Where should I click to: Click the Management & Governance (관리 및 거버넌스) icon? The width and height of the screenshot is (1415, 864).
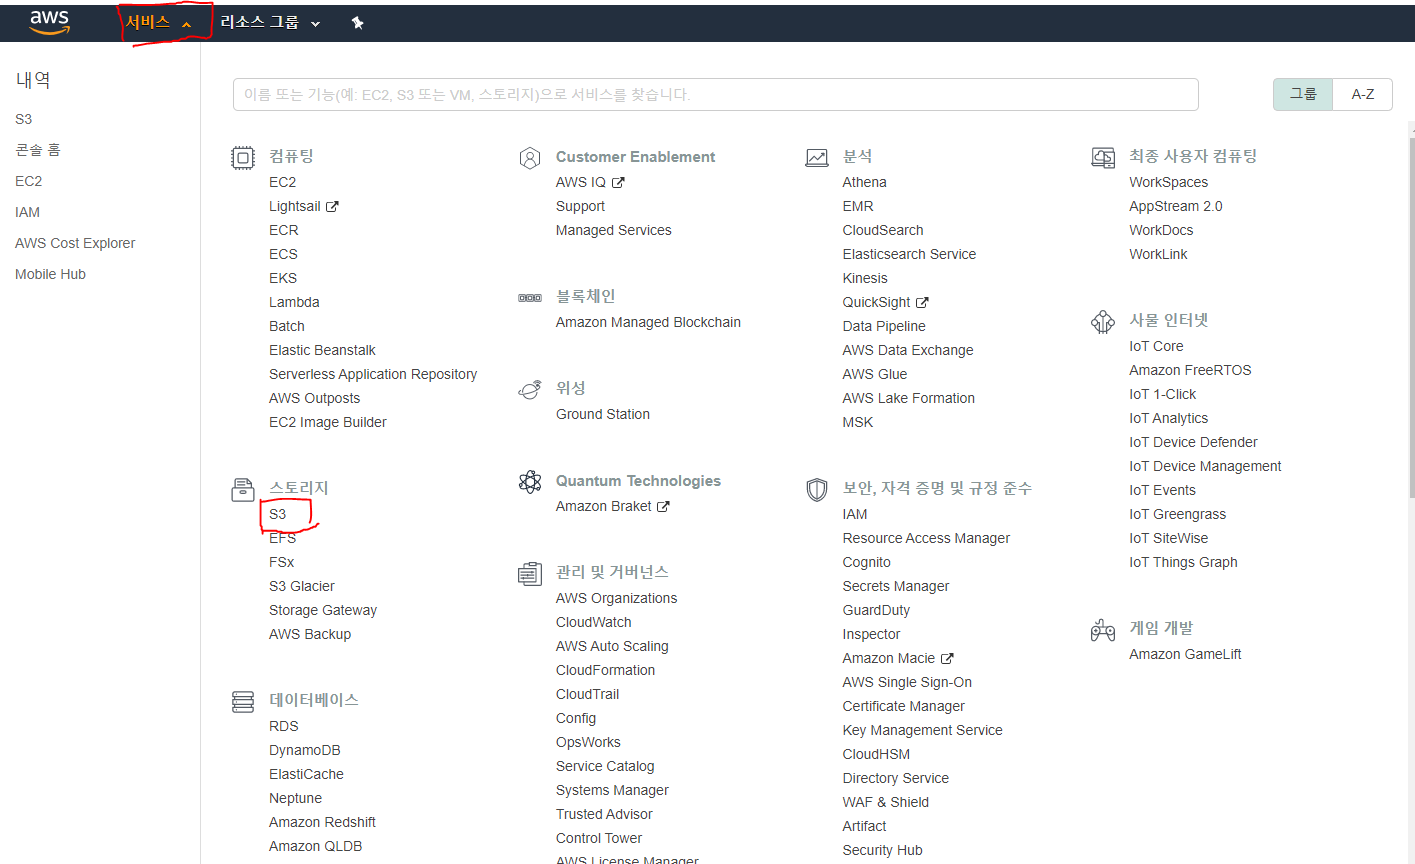coord(530,573)
